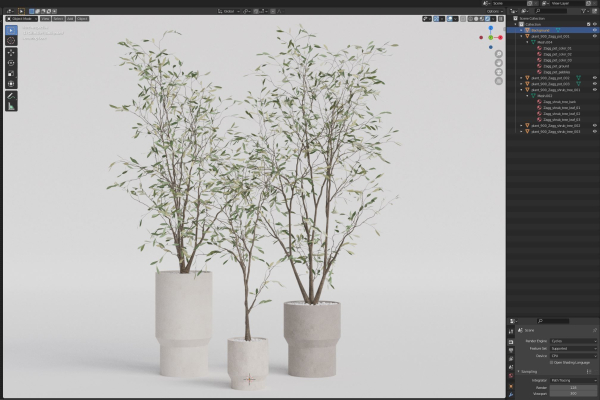Screen dimensions: 600x400
Task: Hide Collection with its eye icon
Action: (595, 24)
